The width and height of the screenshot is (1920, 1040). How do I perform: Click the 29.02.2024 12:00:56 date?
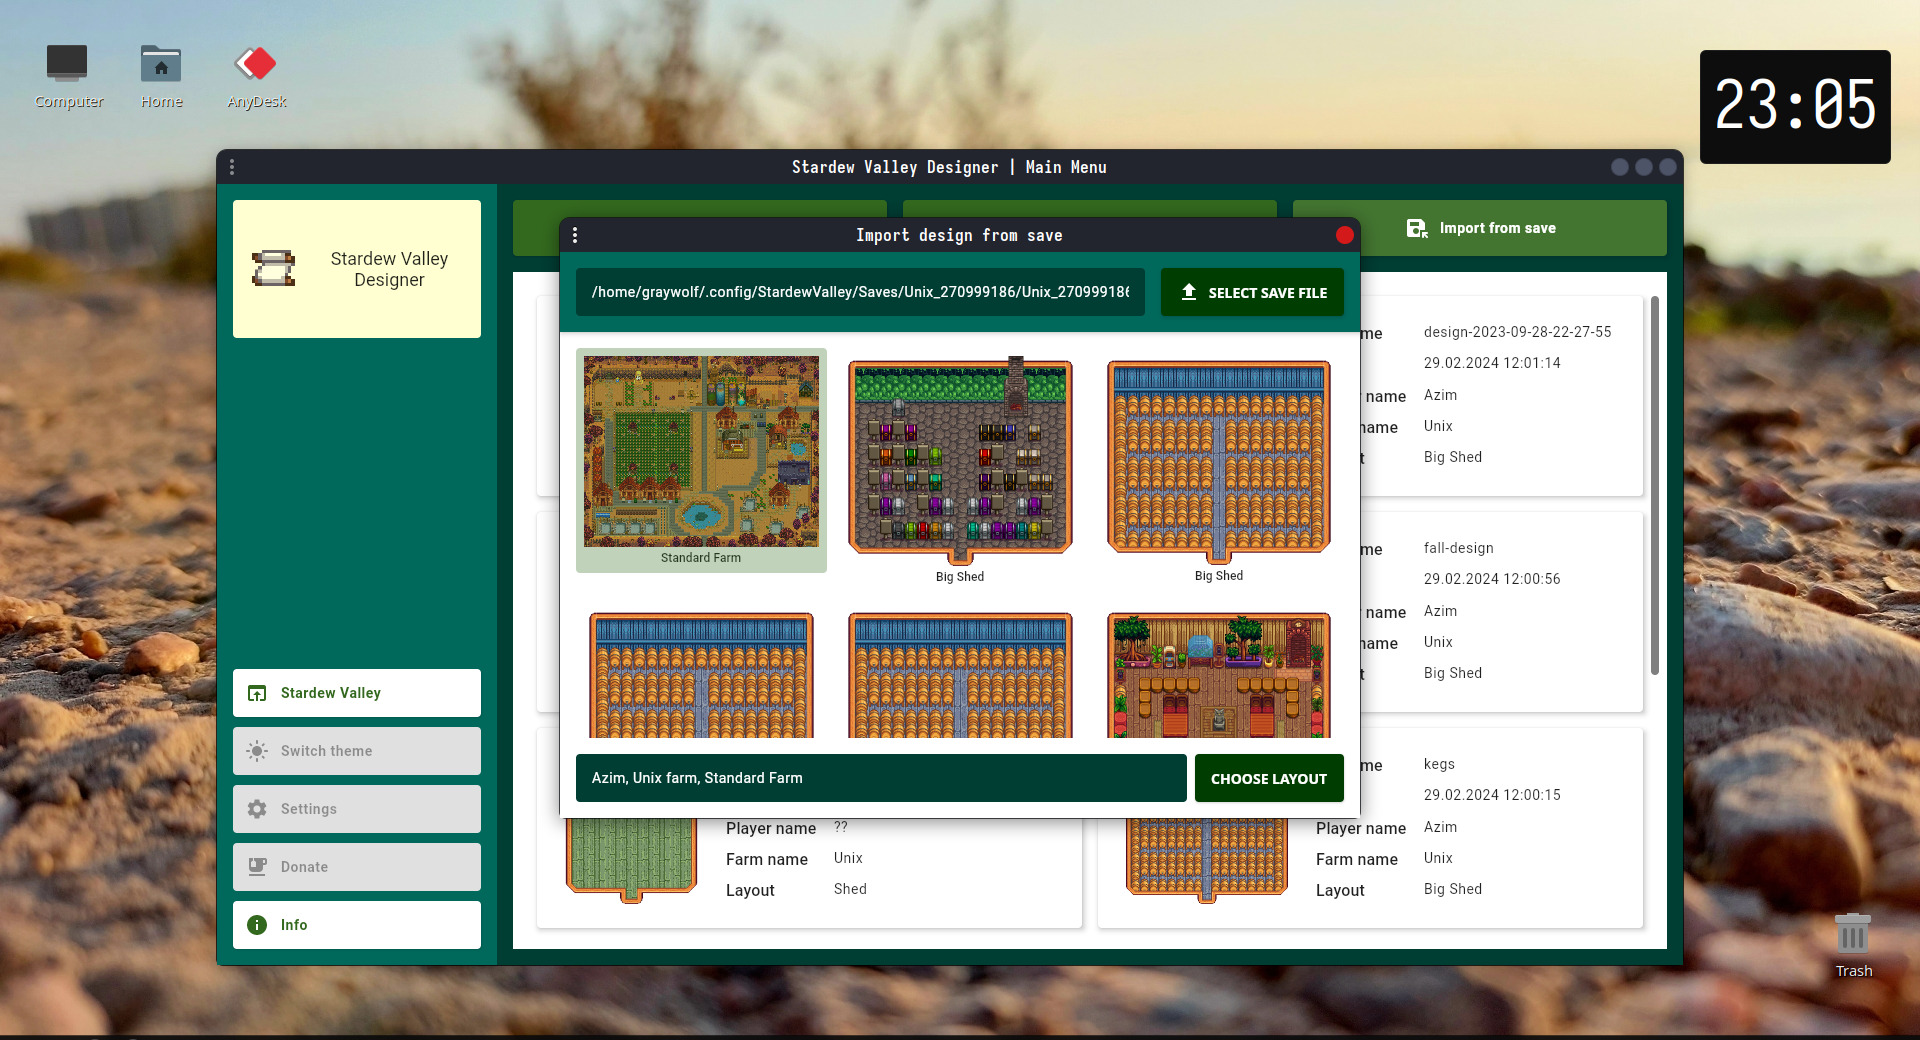click(1492, 579)
